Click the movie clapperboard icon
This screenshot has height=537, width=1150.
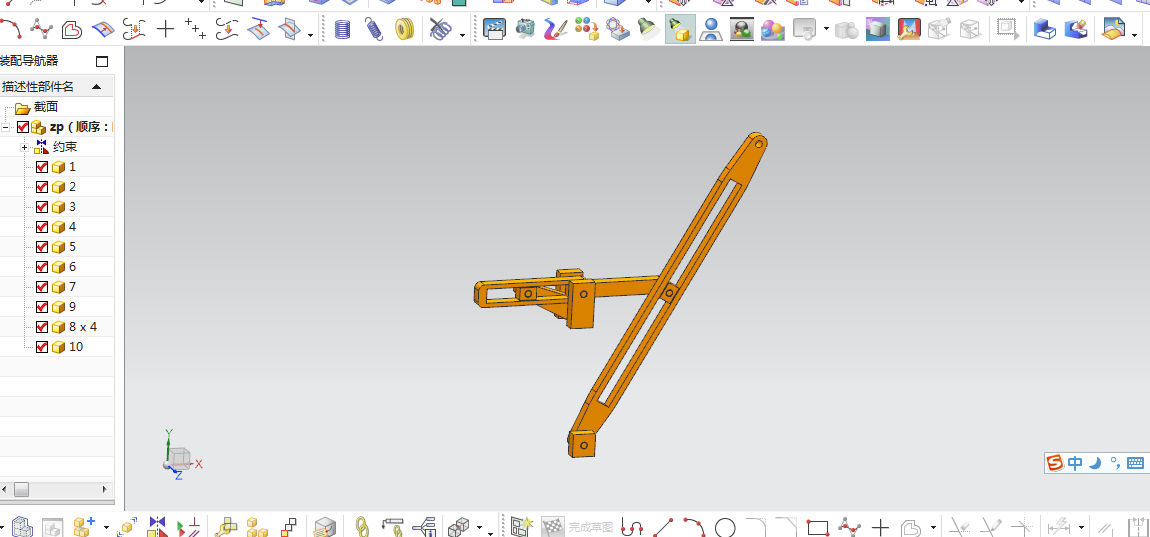[494, 29]
